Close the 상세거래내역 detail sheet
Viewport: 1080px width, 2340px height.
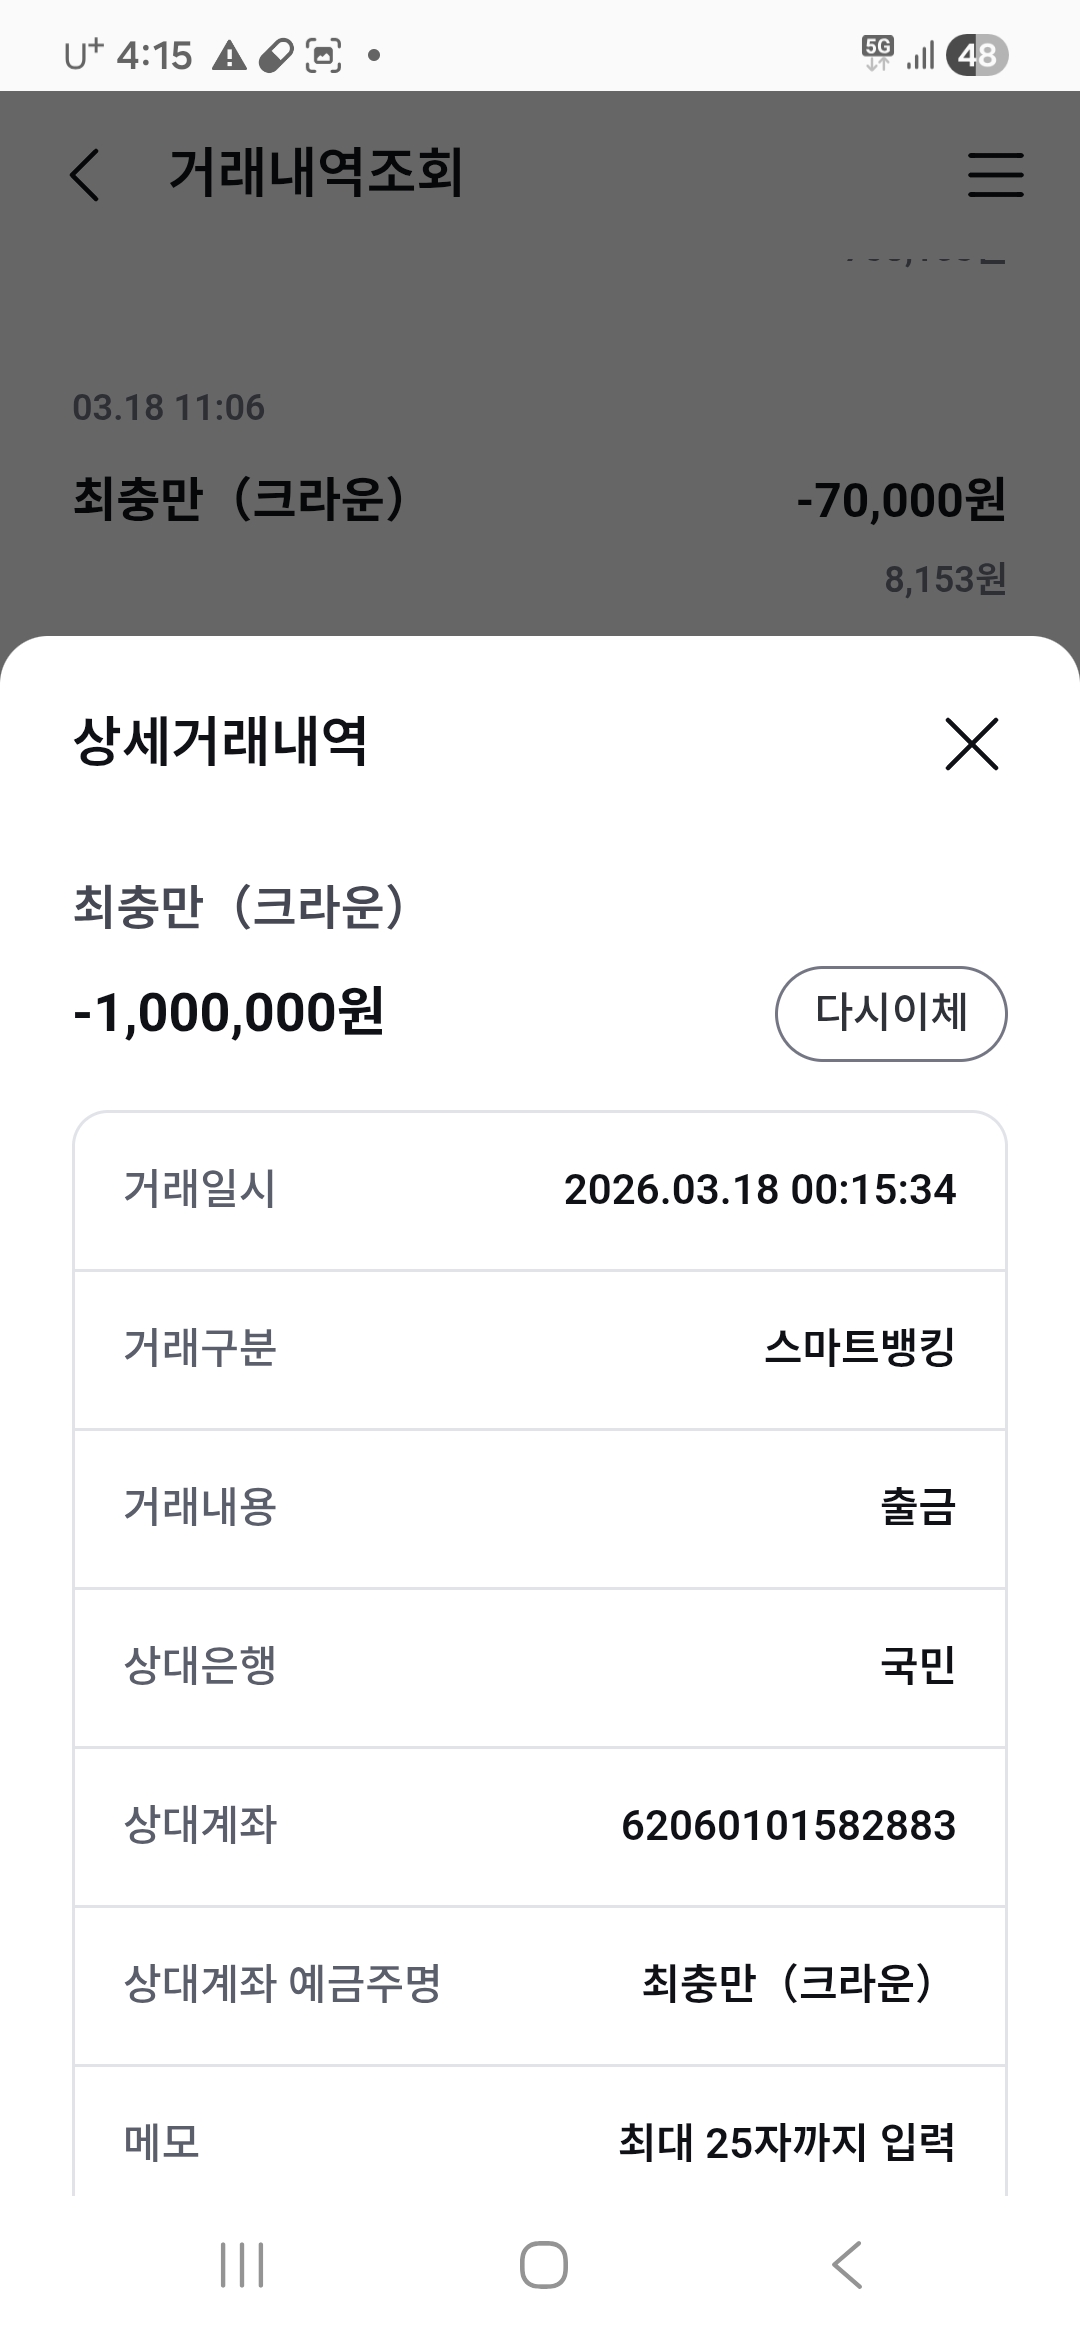pyautogui.click(x=972, y=744)
